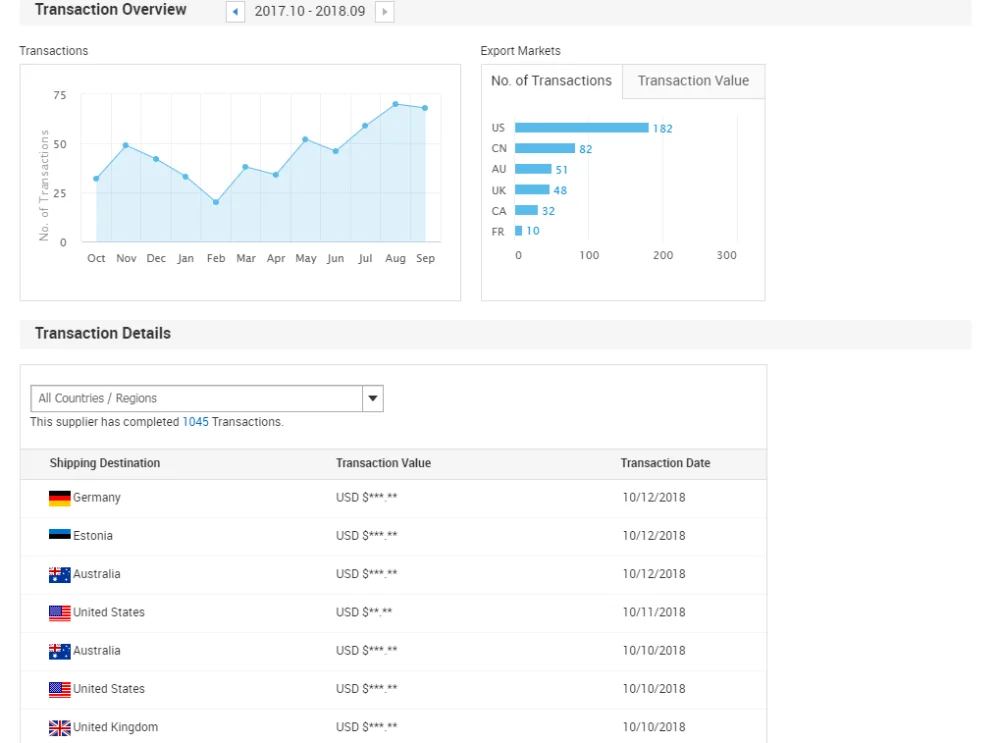
Task: Switch to the Transaction Value tab
Action: point(693,81)
